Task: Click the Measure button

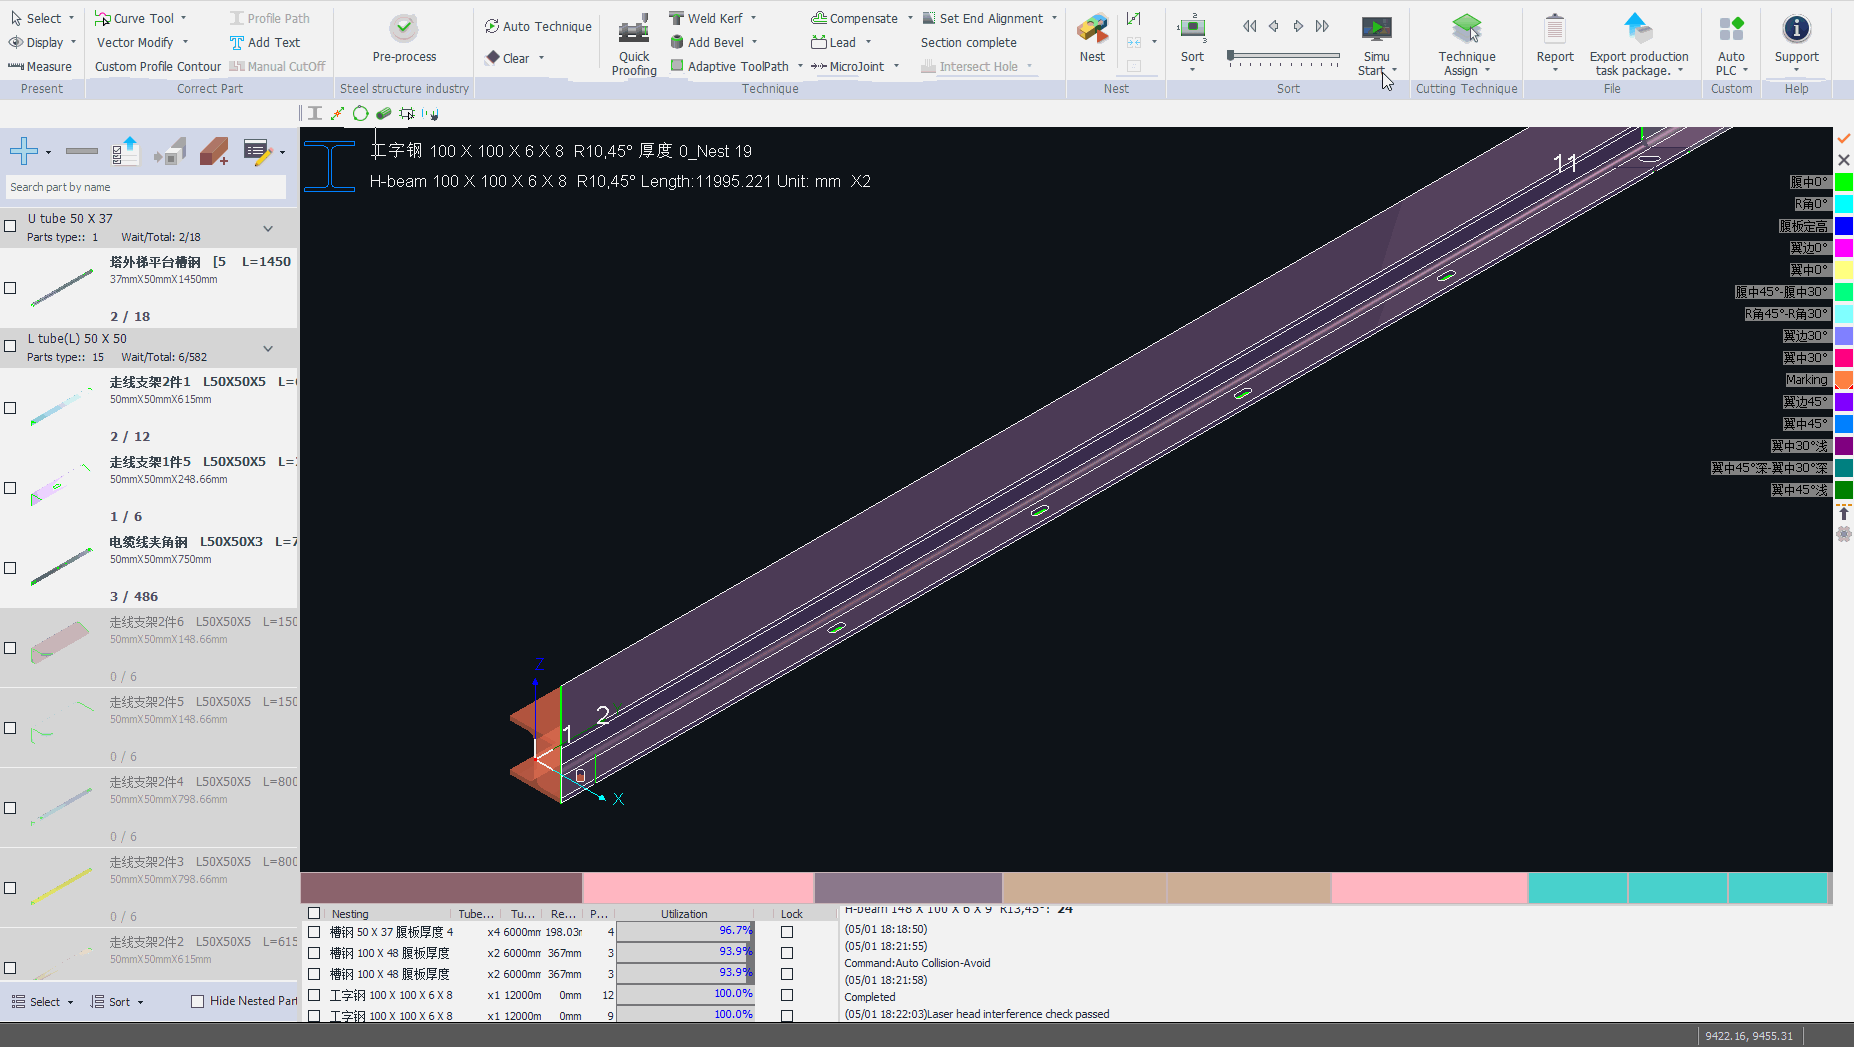Action: [40, 66]
